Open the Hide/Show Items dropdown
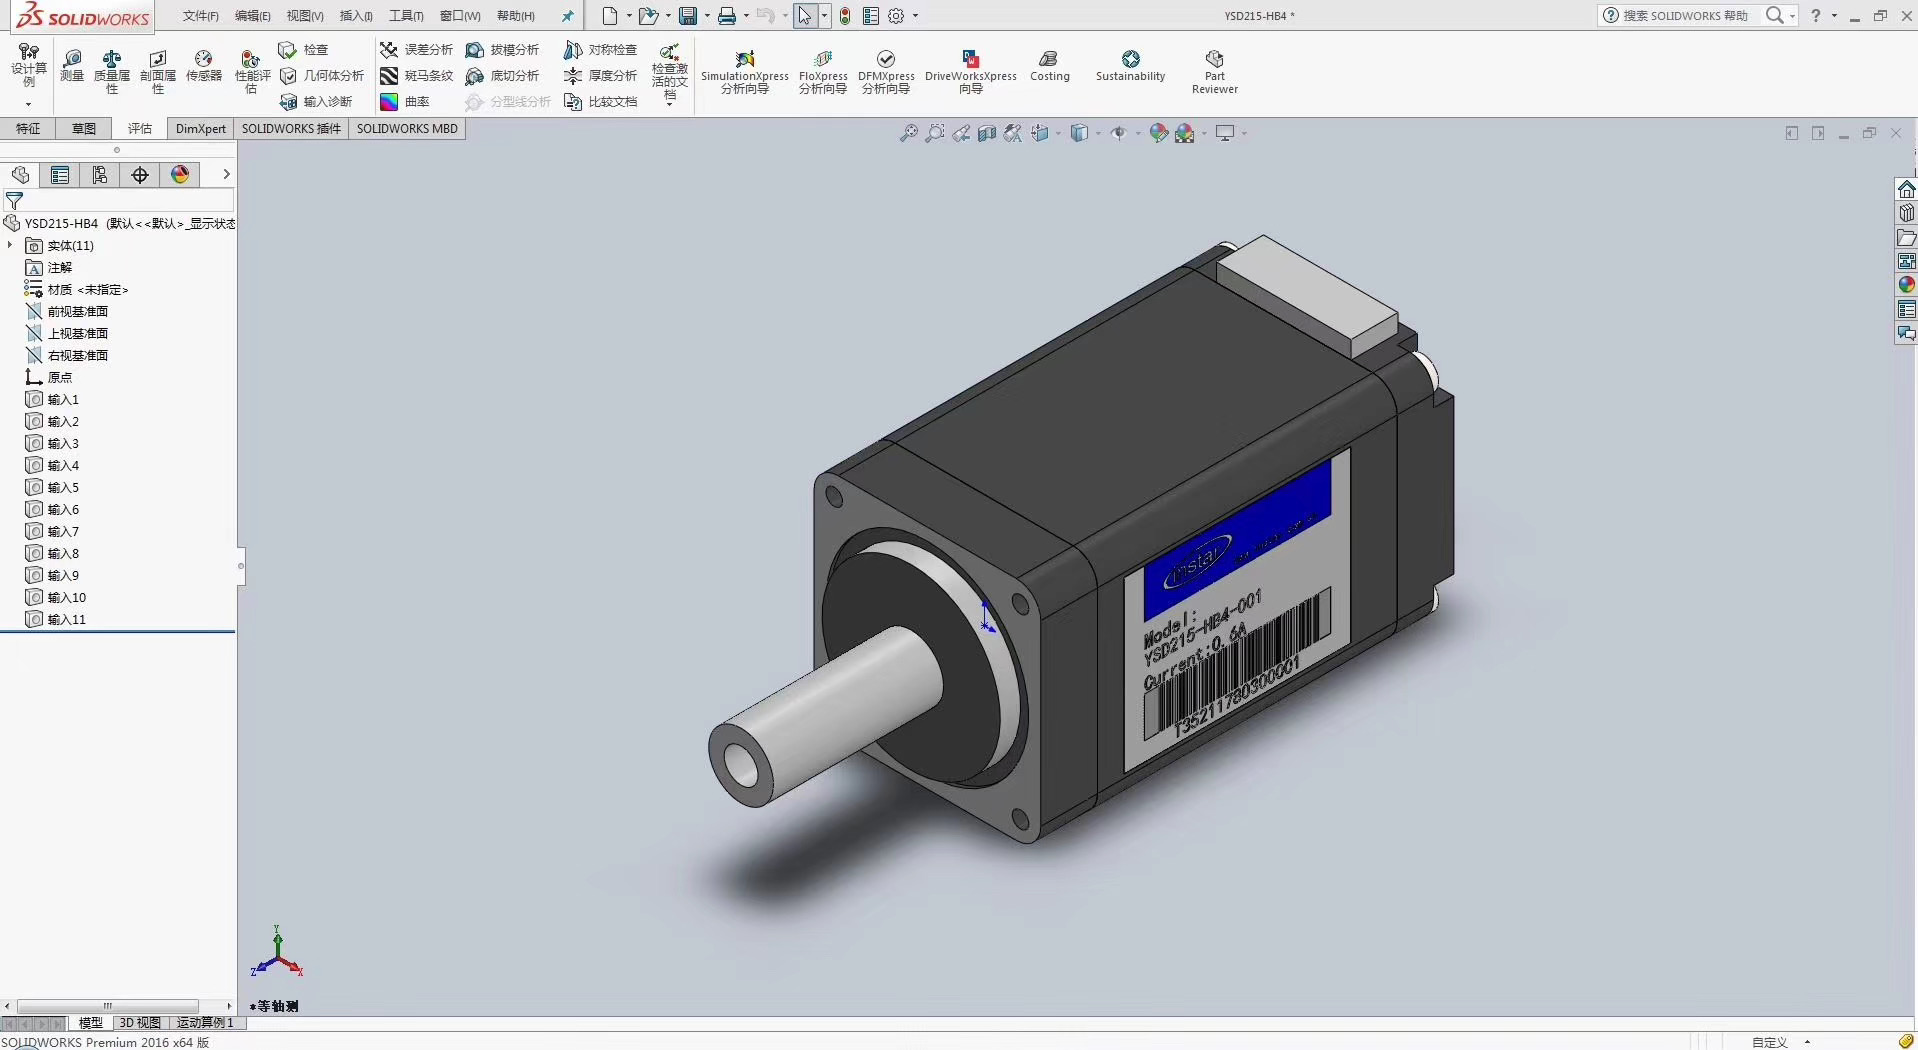Screen dimensions: 1918x1050 [x=1137, y=133]
